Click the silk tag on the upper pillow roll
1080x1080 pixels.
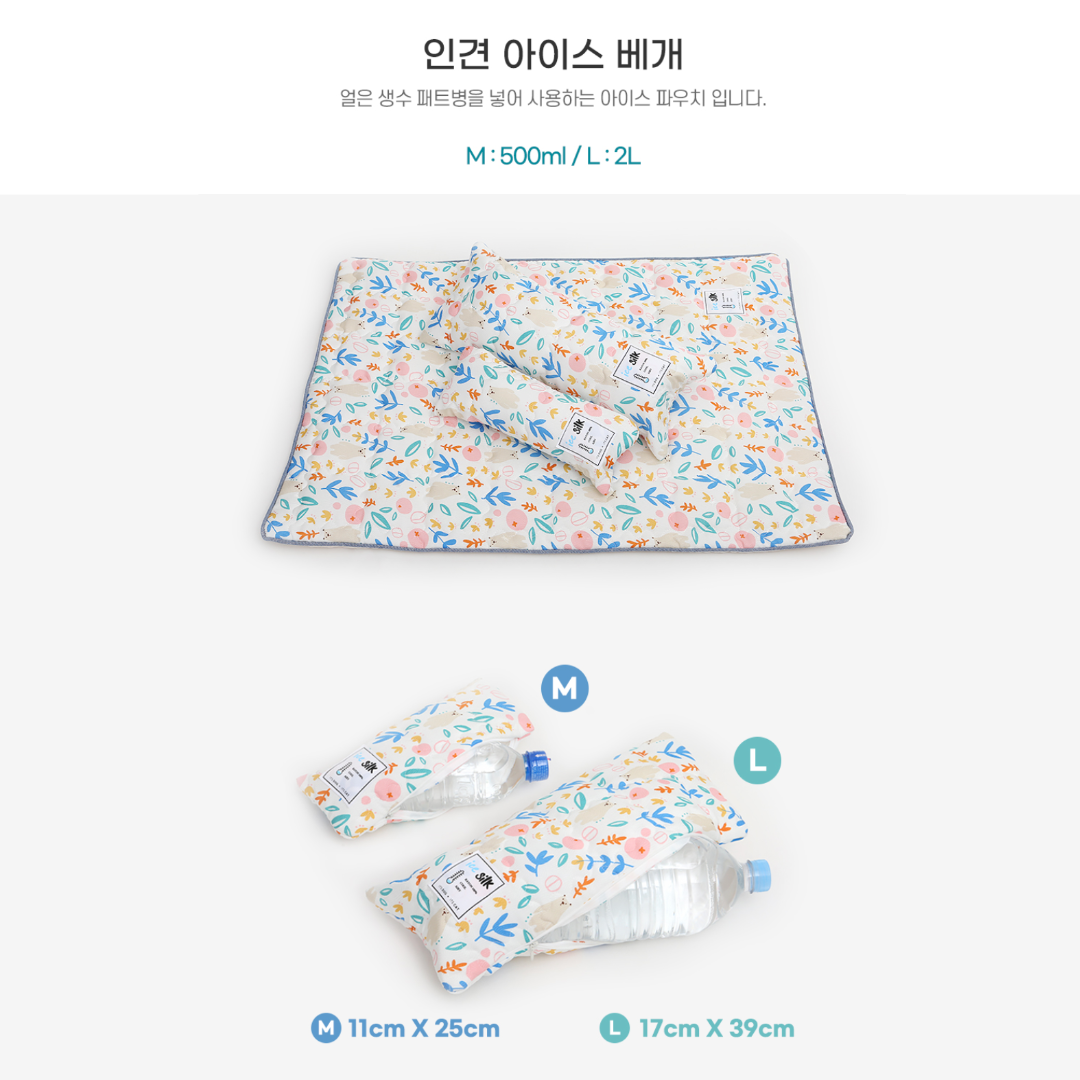(x=641, y=369)
